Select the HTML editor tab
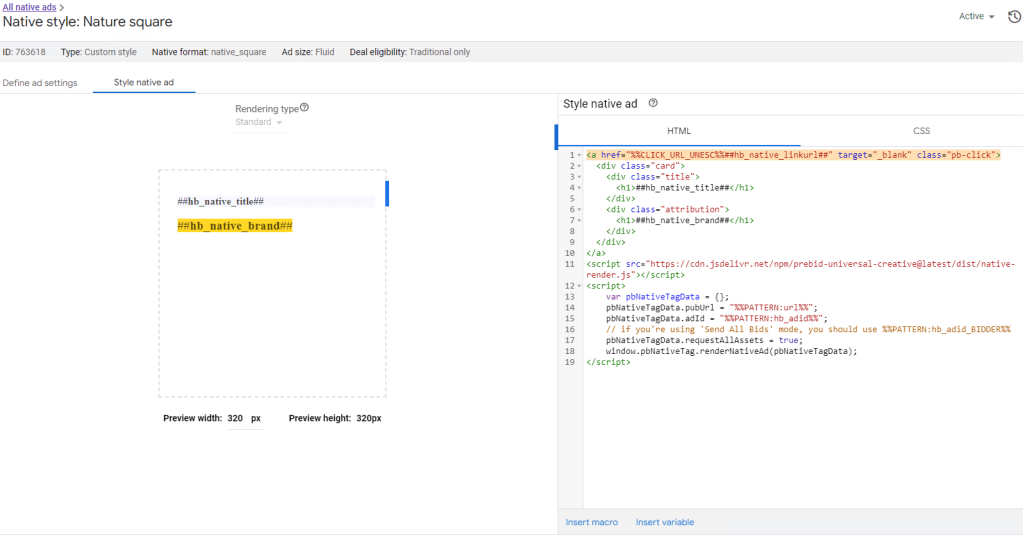 click(678, 131)
